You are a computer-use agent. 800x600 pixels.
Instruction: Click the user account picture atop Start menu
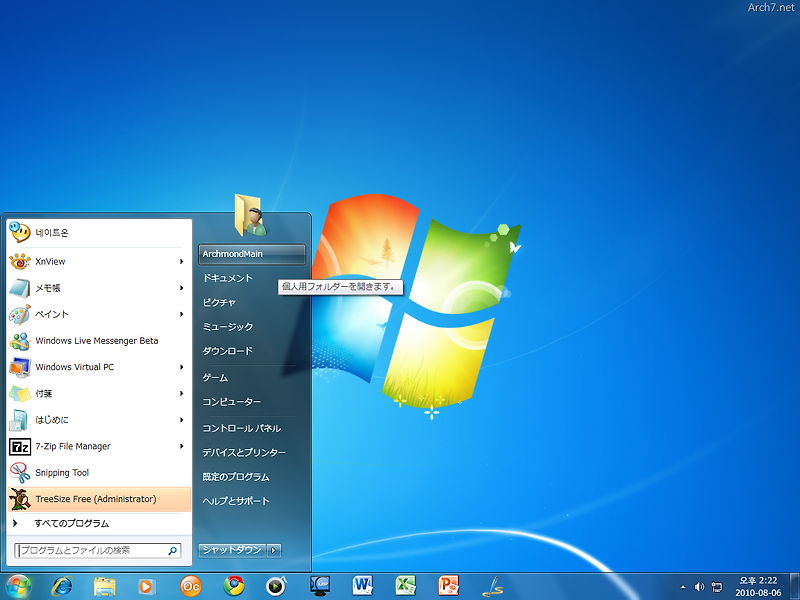pyautogui.click(x=251, y=215)
